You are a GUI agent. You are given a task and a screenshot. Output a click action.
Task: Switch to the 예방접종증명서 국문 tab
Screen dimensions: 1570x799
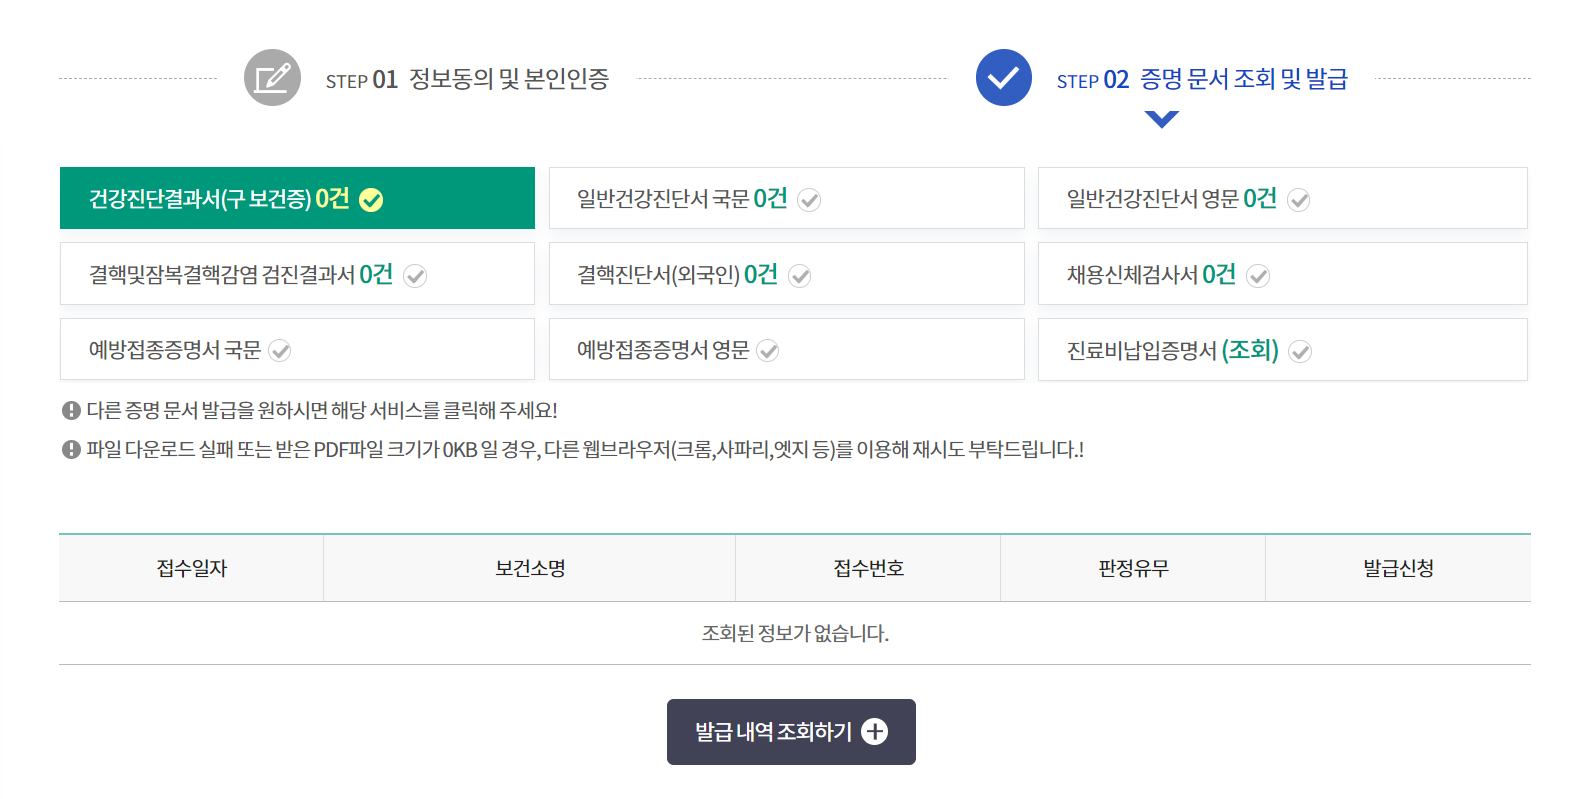(x=297, y=349)
